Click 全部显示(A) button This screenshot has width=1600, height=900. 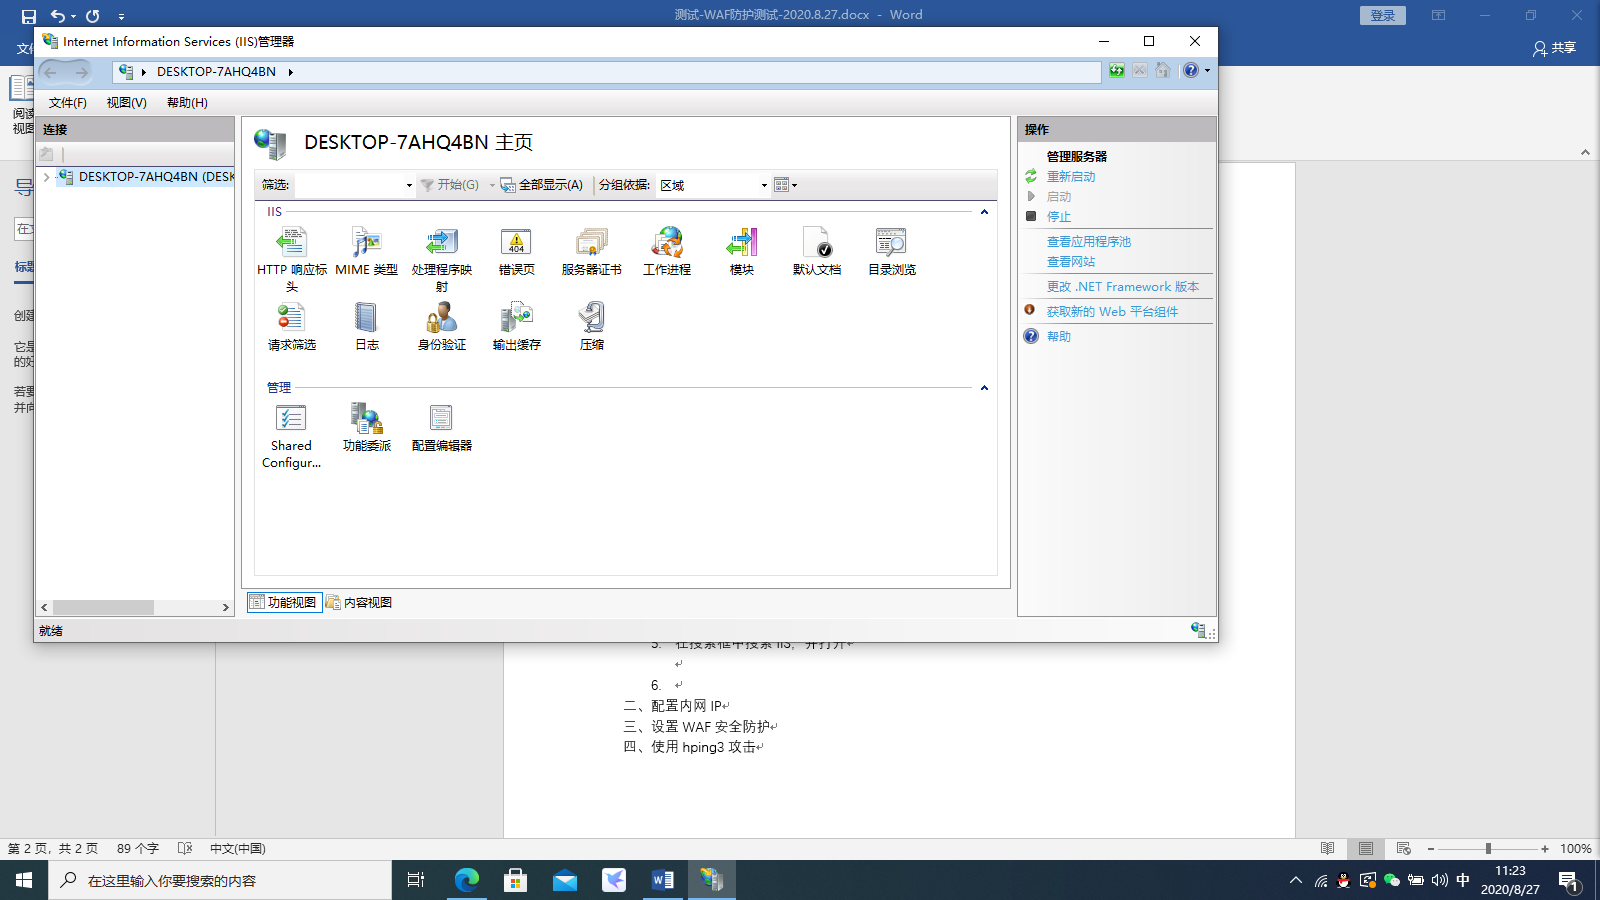tap(542, 185)
